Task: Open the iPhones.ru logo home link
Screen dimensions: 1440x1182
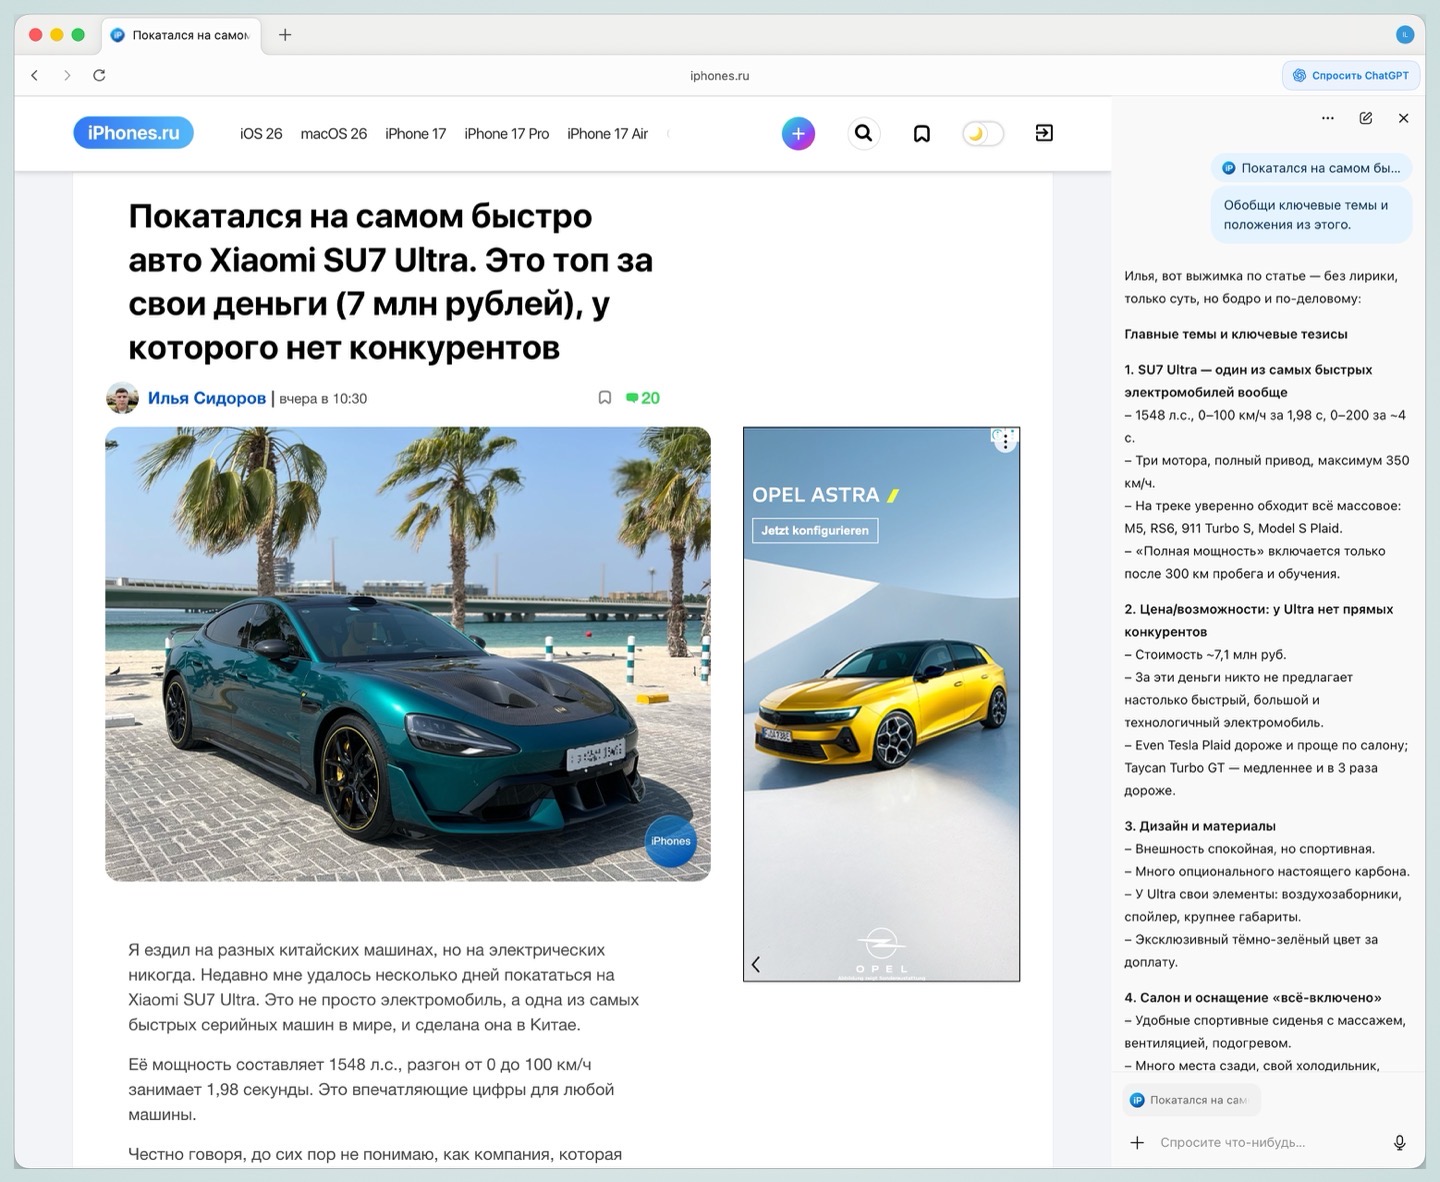Action: tap(133, 133)
